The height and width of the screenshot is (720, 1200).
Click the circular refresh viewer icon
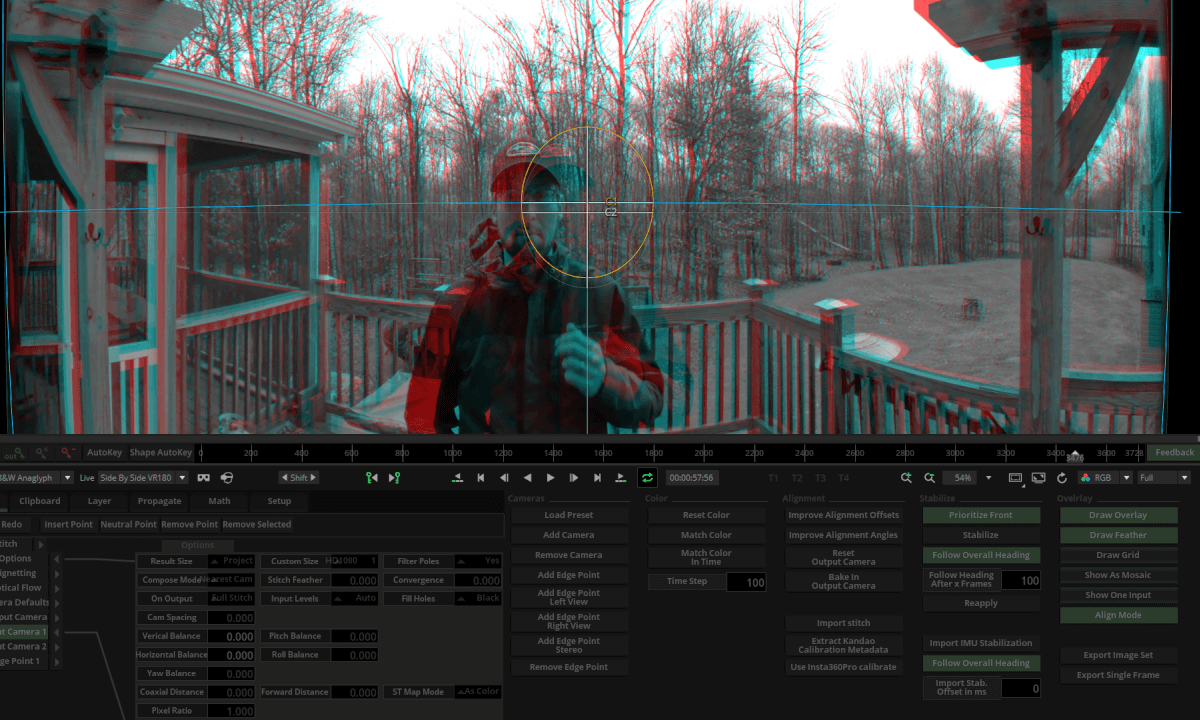(1061, 478)
